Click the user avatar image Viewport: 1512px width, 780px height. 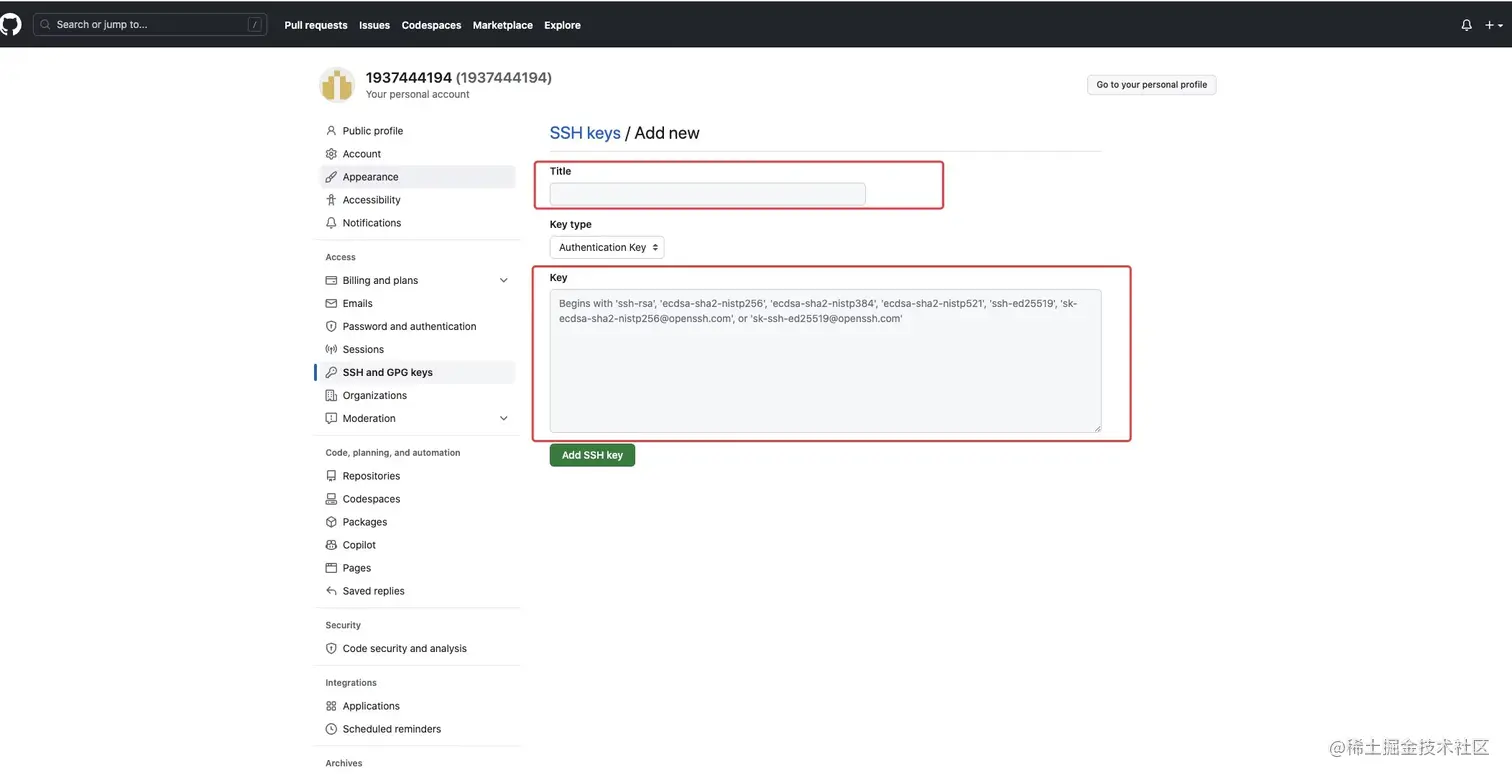337,85
